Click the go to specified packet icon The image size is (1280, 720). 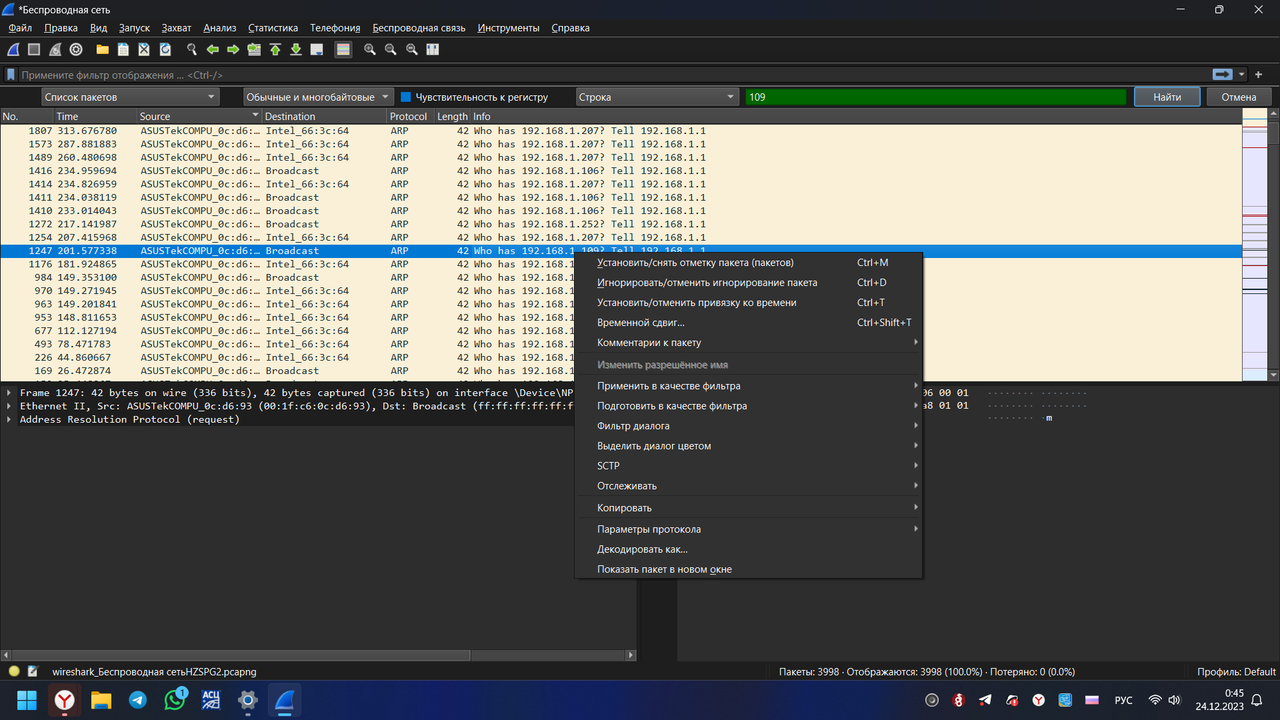coord(254,49)
